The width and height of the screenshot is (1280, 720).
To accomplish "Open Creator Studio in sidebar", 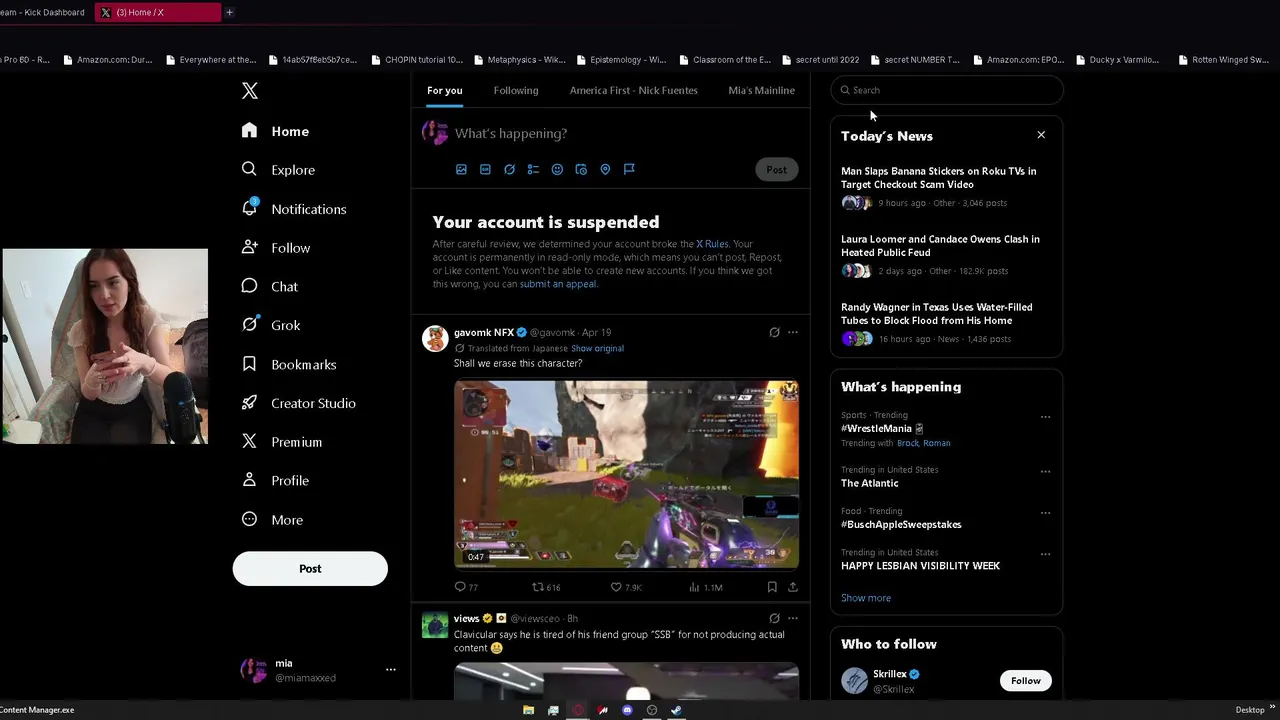I will coord(299,403).
